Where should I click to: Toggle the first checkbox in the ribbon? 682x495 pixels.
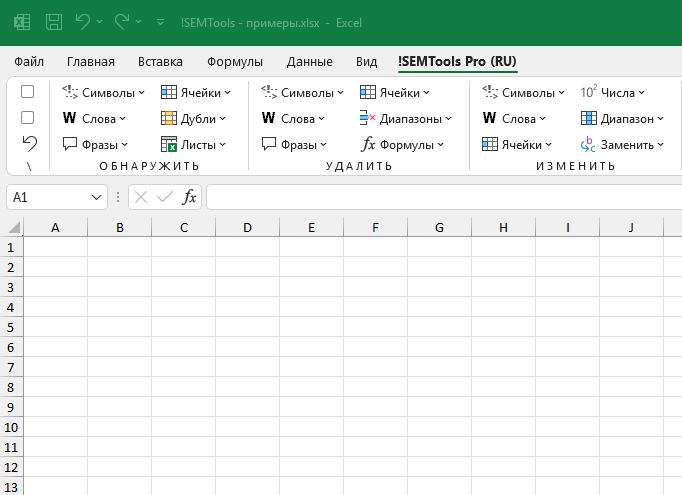coord(28,91)
